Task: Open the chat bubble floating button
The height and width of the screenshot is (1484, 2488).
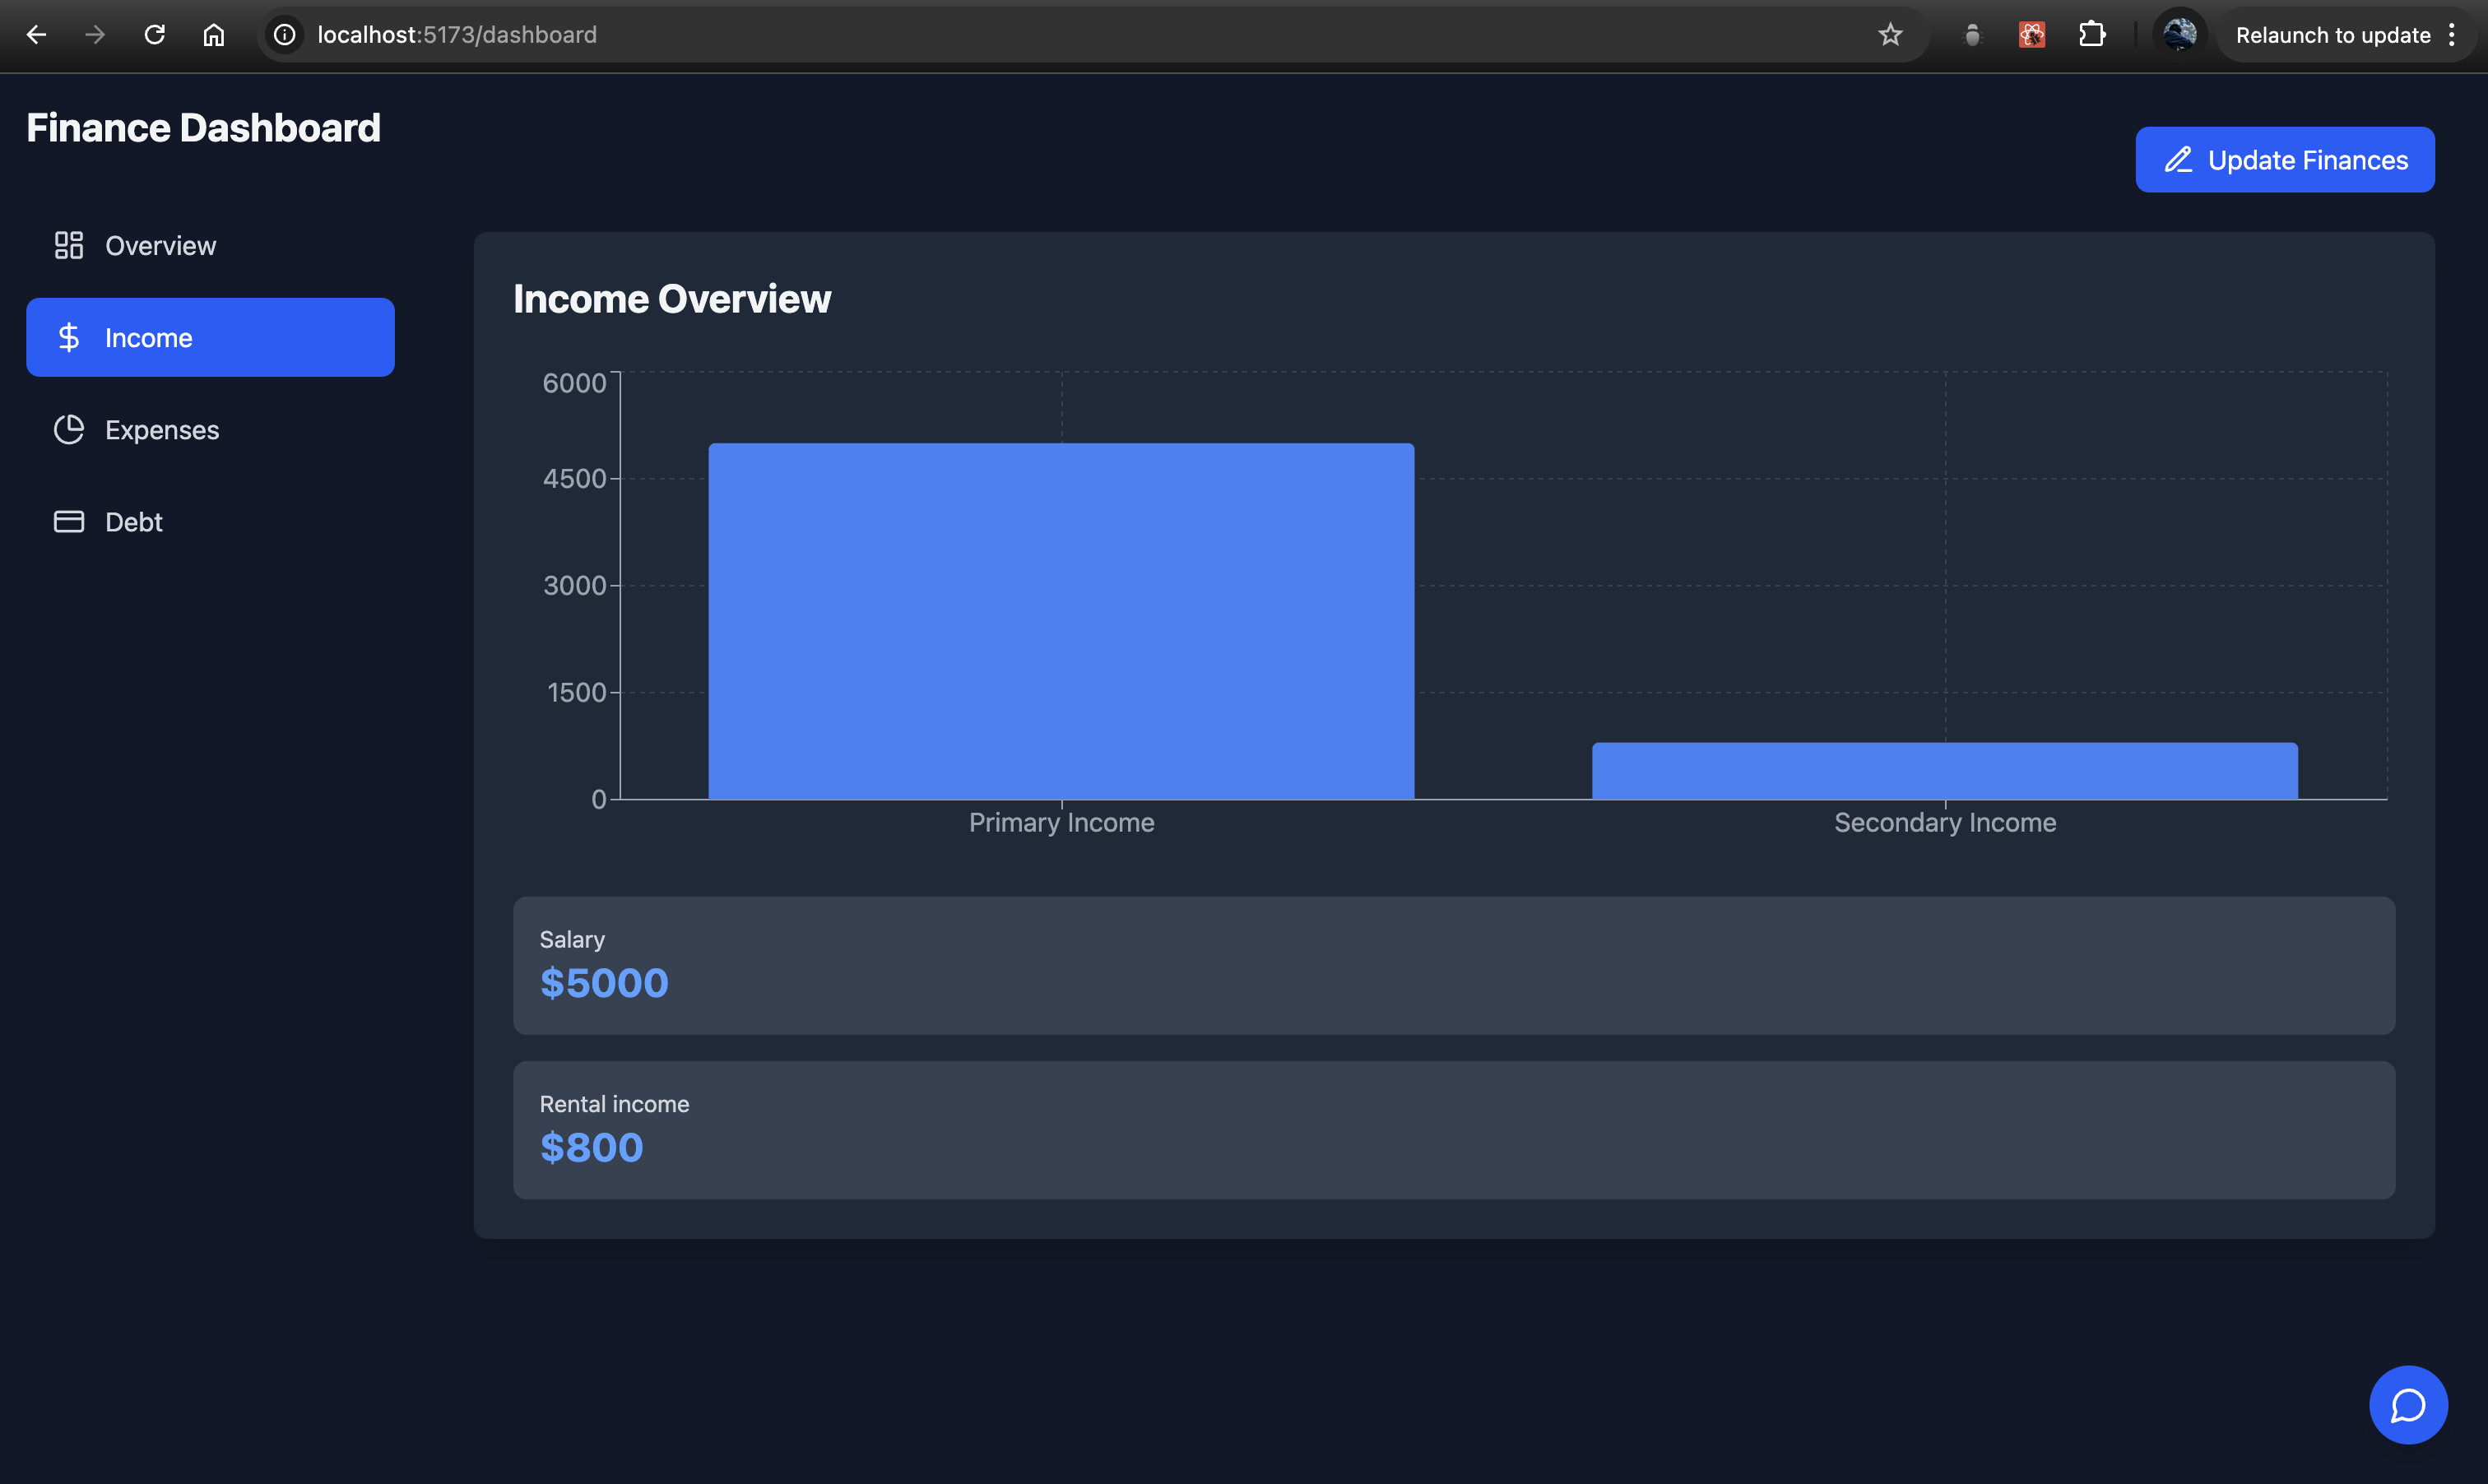Action: (2407, 1405)
